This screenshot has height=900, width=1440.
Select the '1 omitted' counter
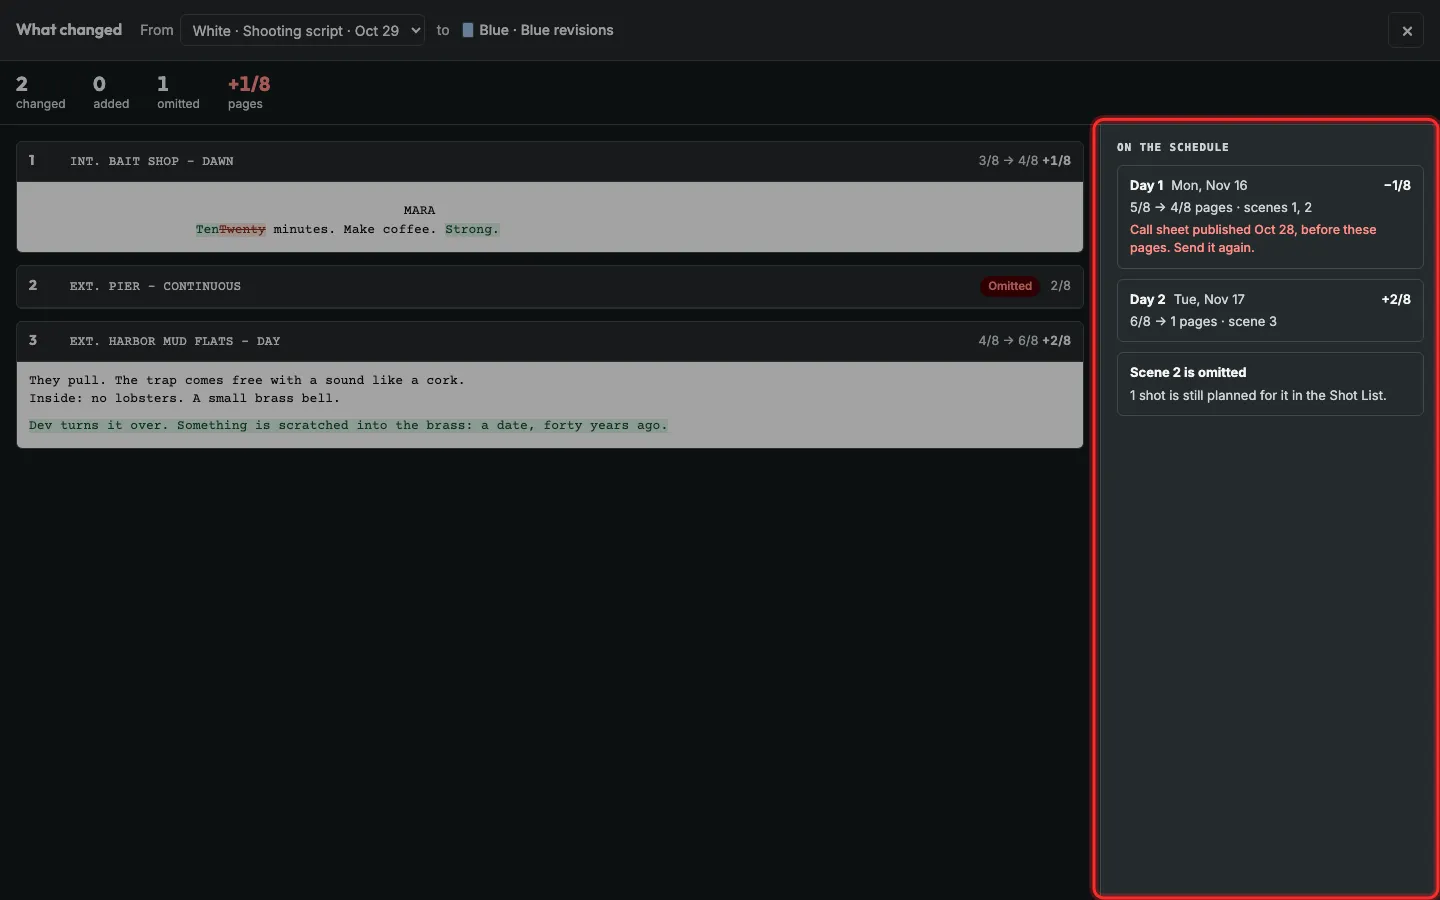(178, 92)
